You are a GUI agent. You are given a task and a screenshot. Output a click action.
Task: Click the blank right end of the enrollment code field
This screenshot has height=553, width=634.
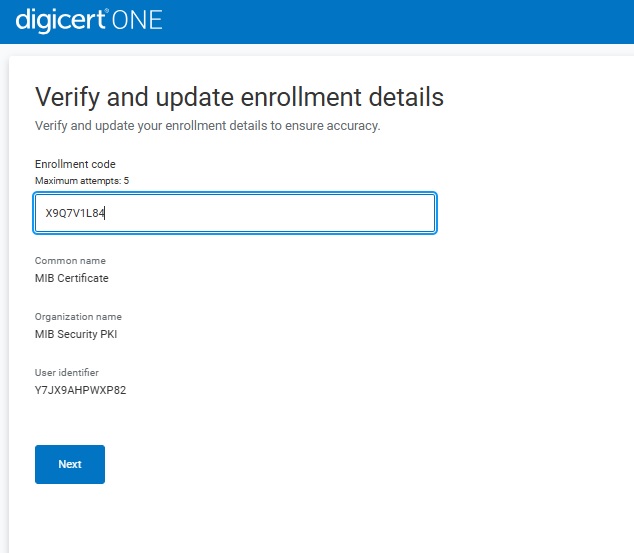380,213
